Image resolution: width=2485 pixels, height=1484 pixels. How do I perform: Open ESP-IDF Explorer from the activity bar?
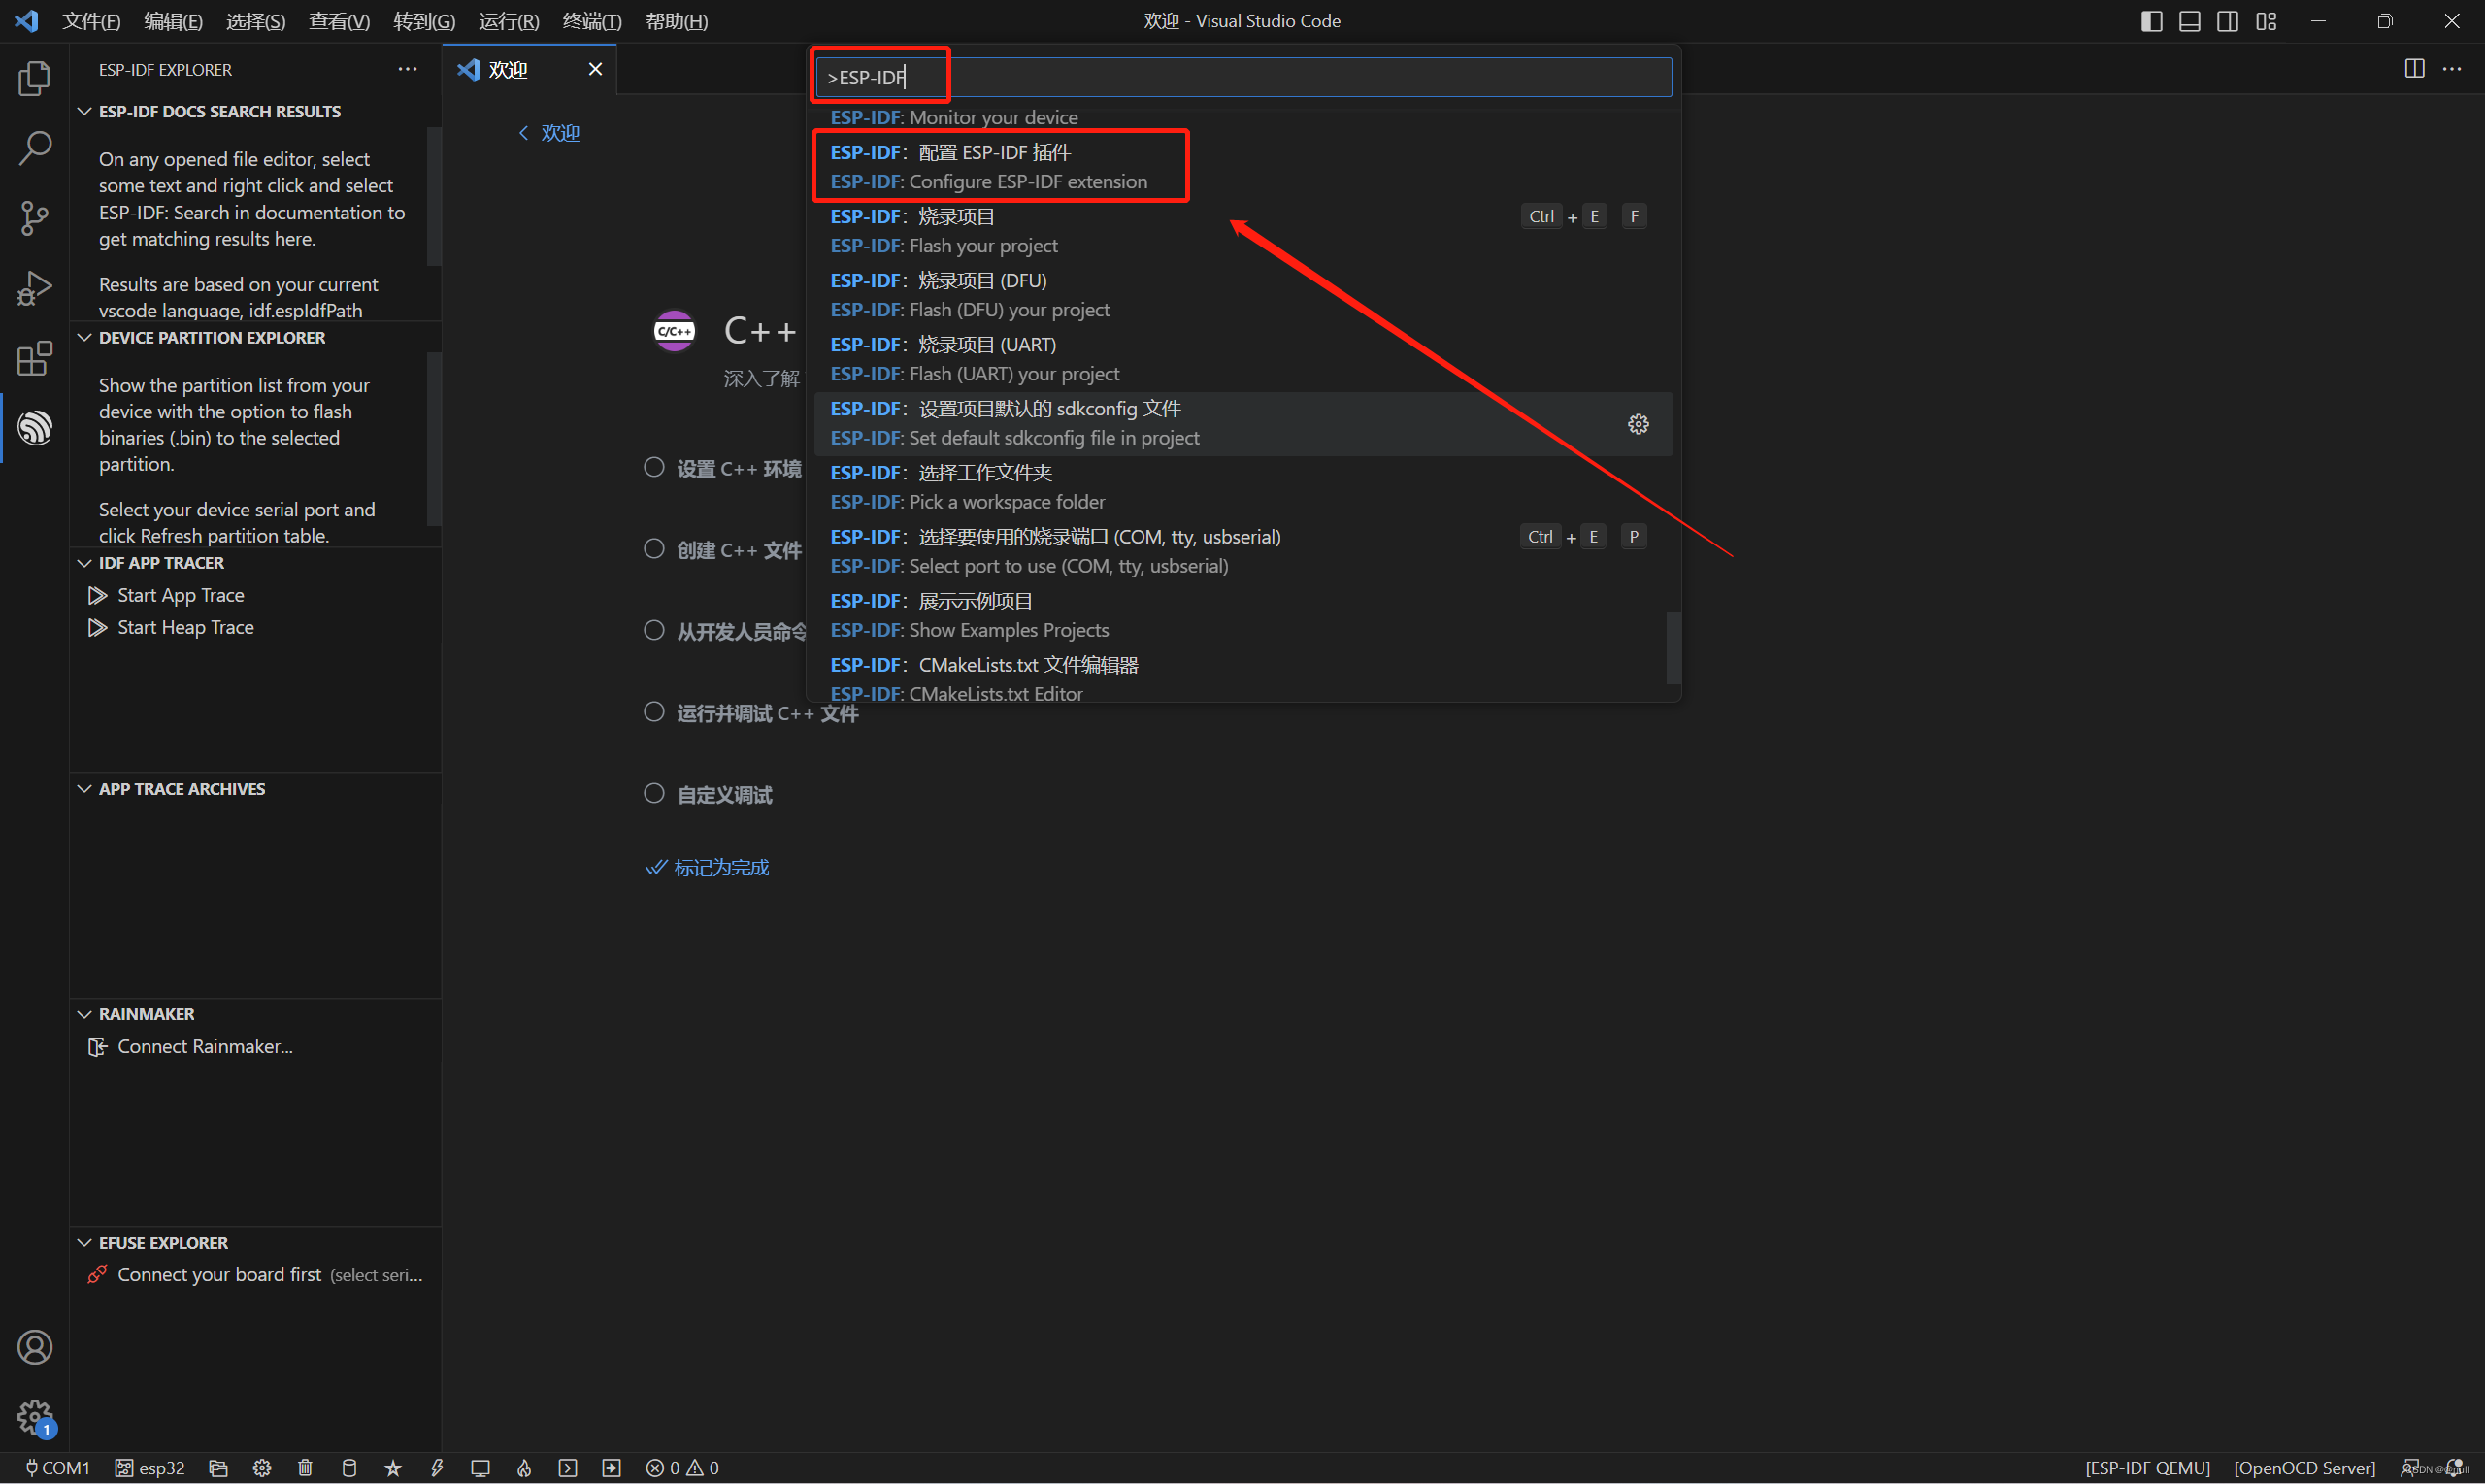(35, 428)
